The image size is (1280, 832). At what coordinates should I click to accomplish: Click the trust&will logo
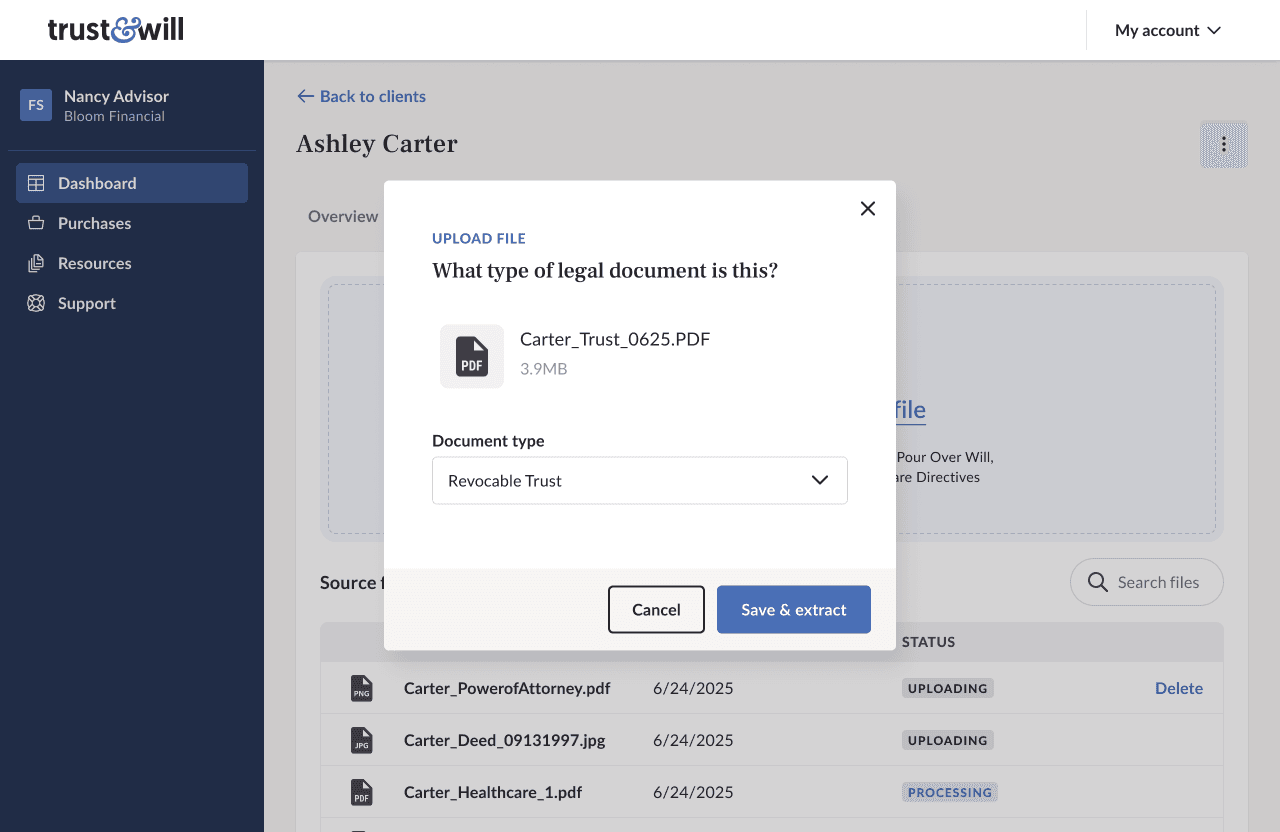pyautogui.click(x=116, y=30)
